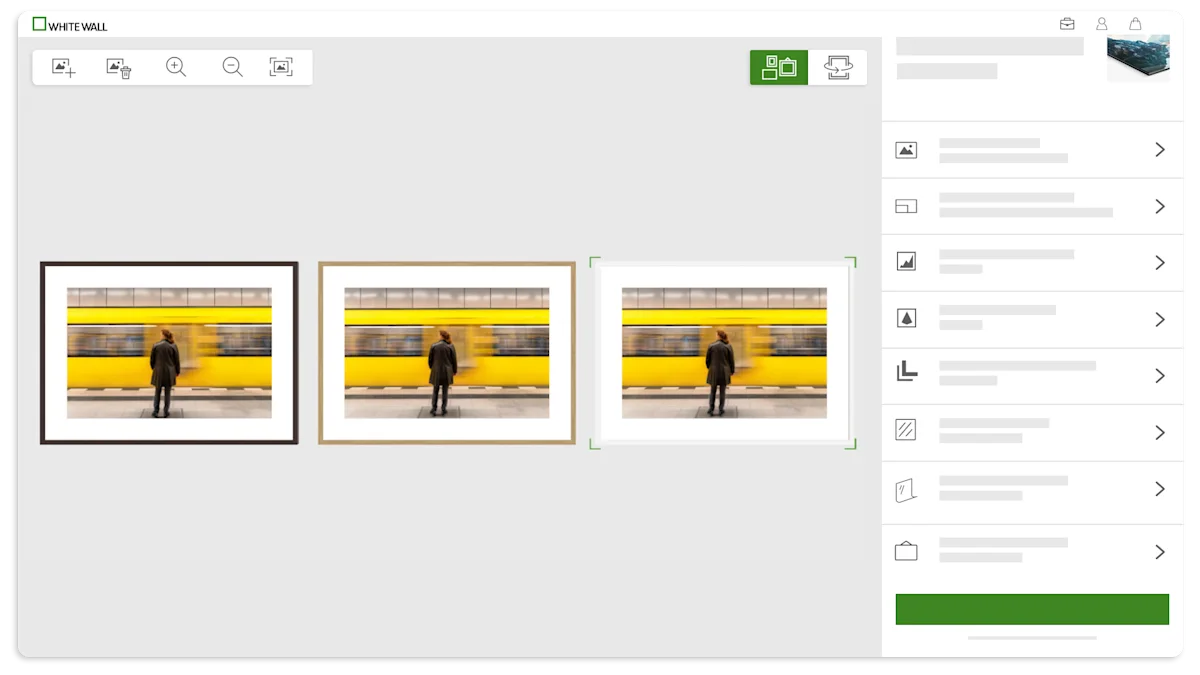This screenshot has width=1200, height=675.
Task: Open the droplet finish option icon
Action: click(x=906, y=319)
